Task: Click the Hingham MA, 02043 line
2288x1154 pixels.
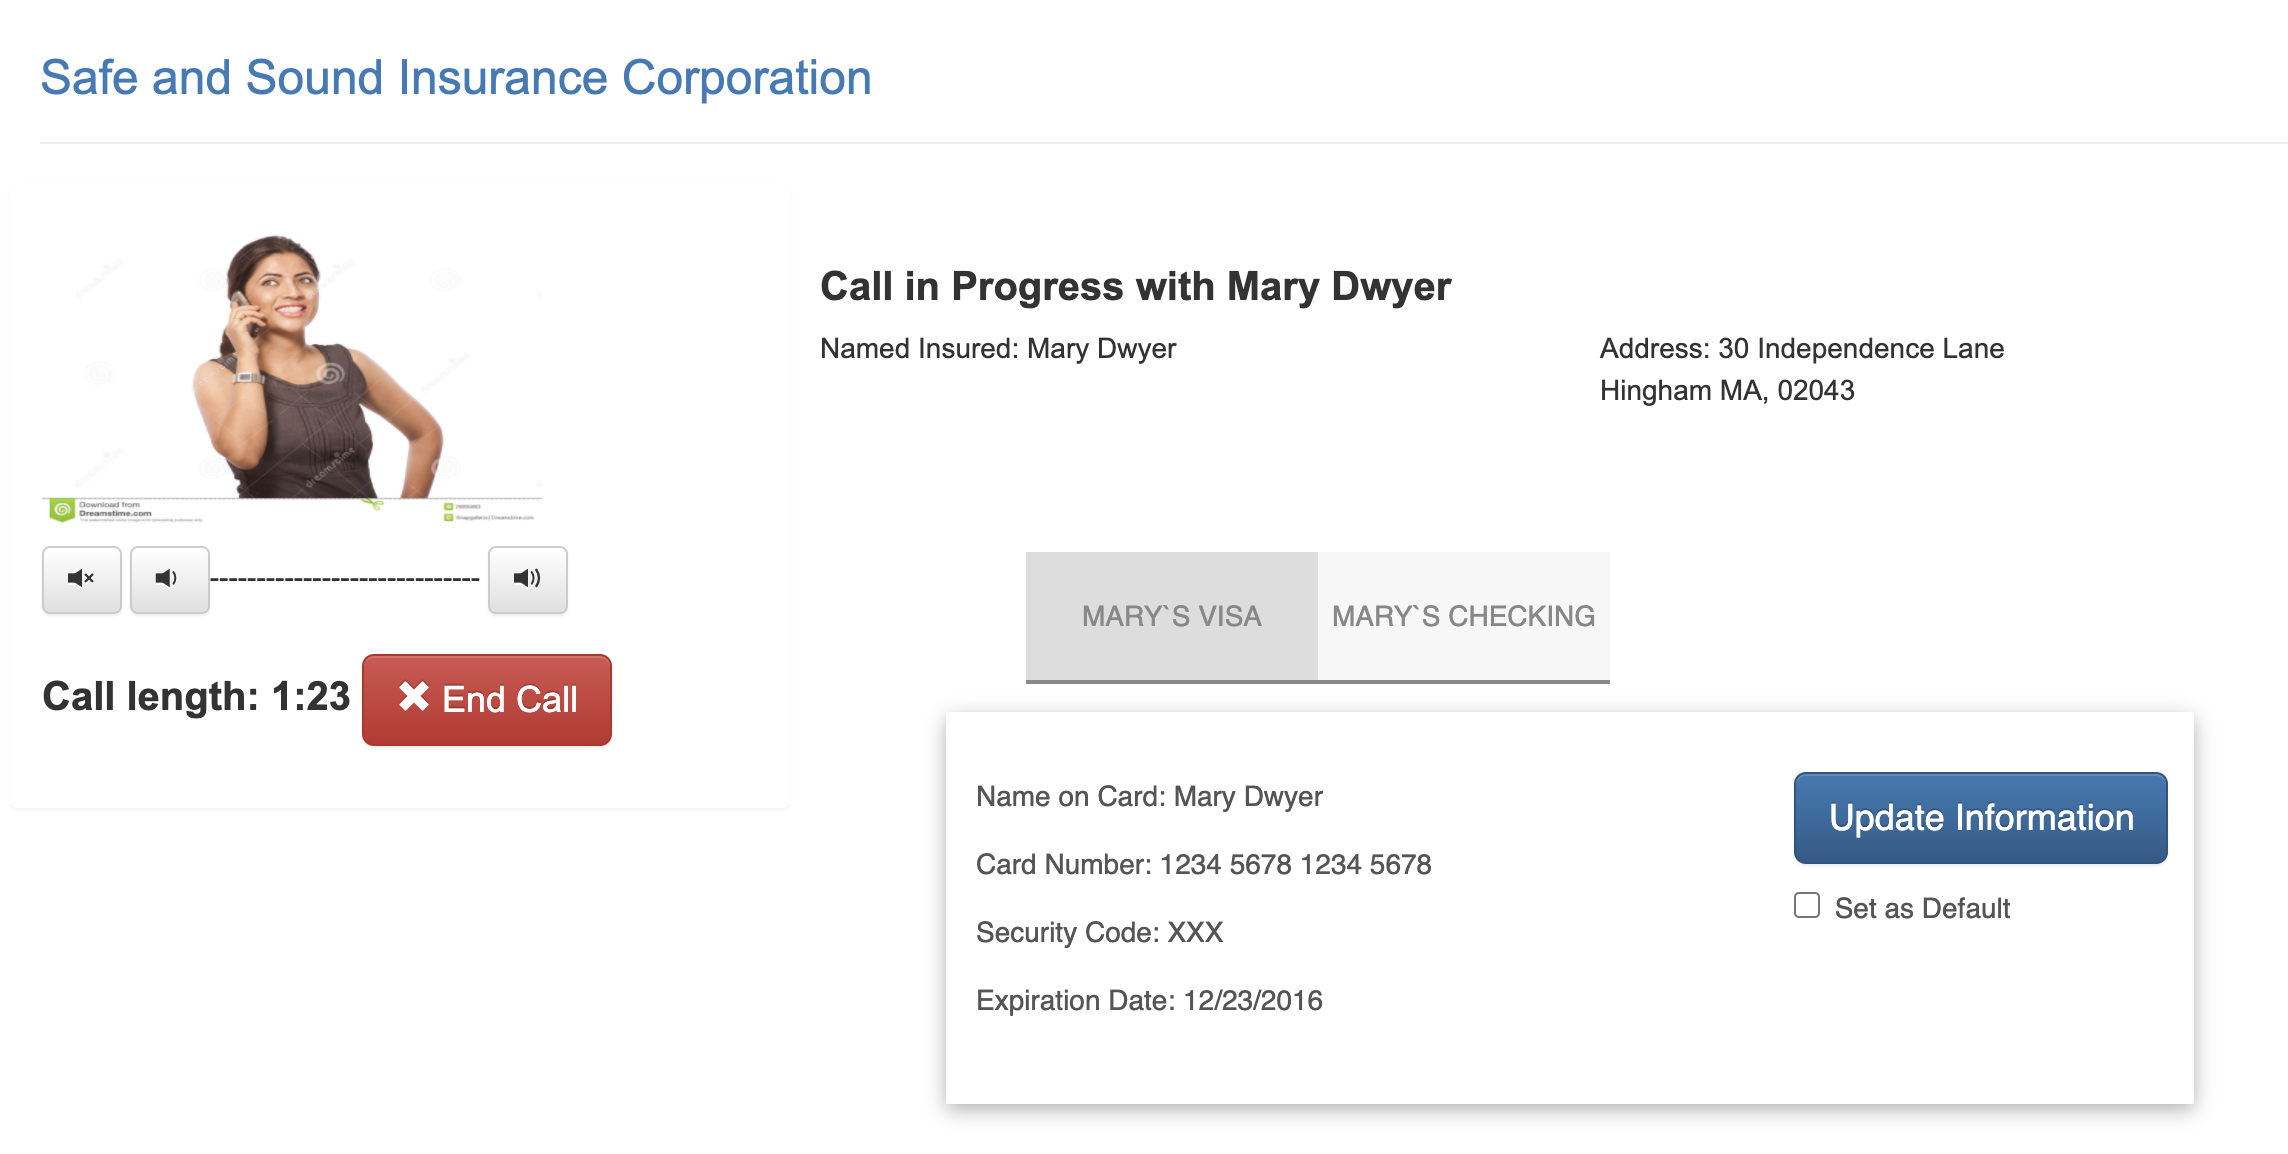Action: 1727,390
